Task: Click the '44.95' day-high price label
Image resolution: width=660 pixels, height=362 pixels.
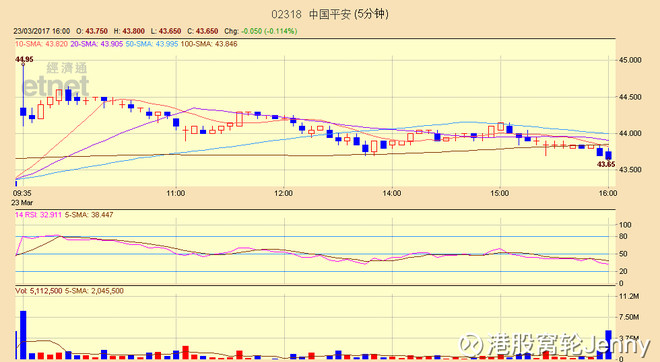Action: coord(24,59)
